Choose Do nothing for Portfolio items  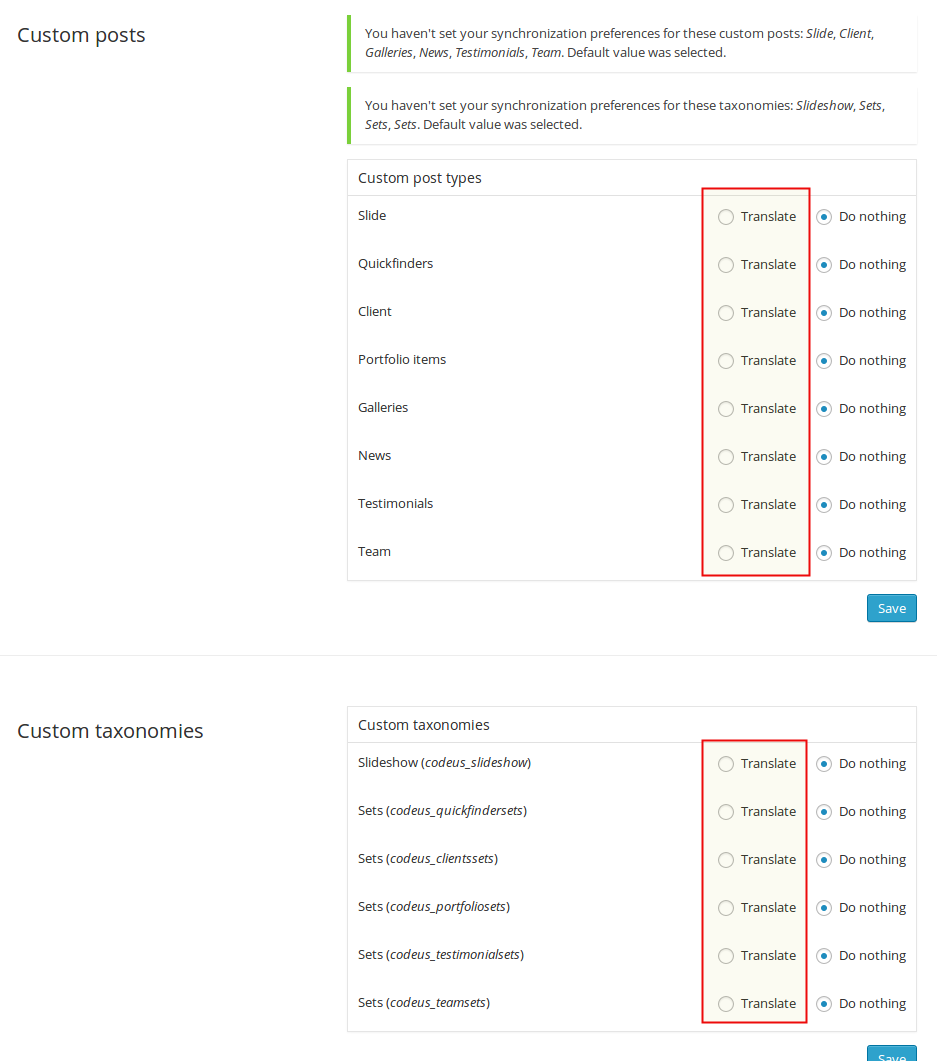pos(823,361)
